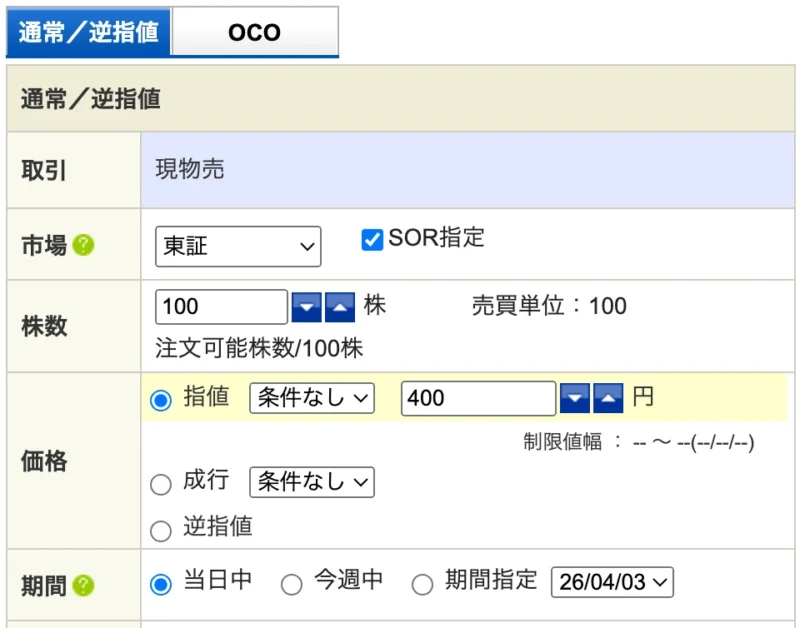Switch to the OCO tab
The width and height of the screenshot is (800, 628).
(253, 31)
